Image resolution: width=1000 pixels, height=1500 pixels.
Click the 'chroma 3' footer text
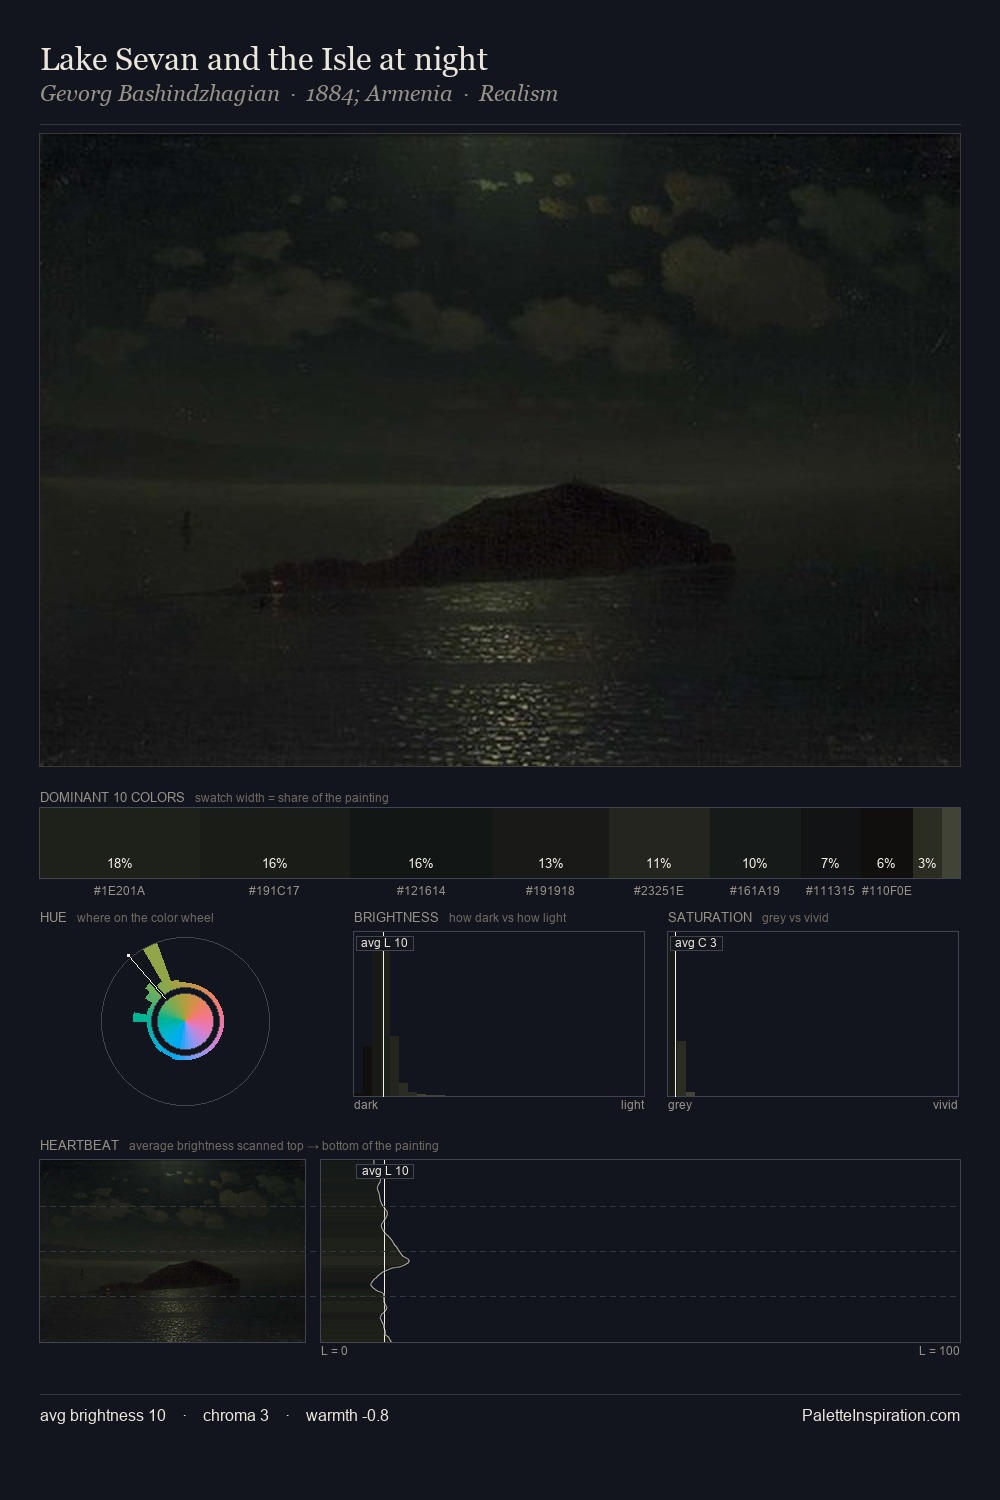236,1415
